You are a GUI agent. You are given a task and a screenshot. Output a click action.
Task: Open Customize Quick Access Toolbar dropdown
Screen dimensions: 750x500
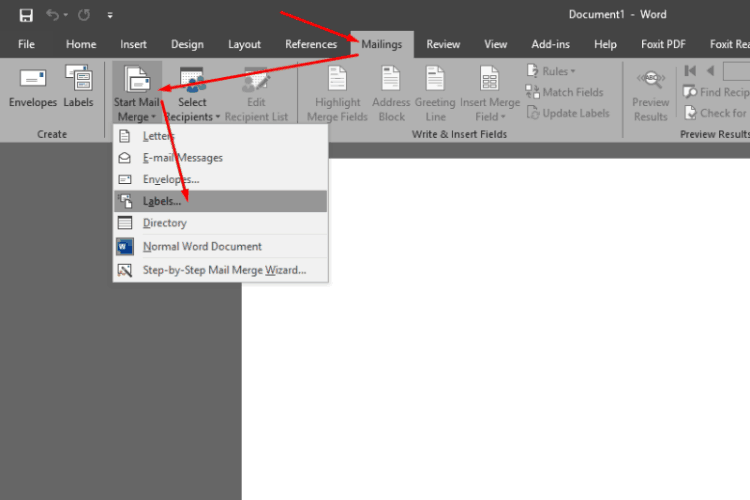110,15
